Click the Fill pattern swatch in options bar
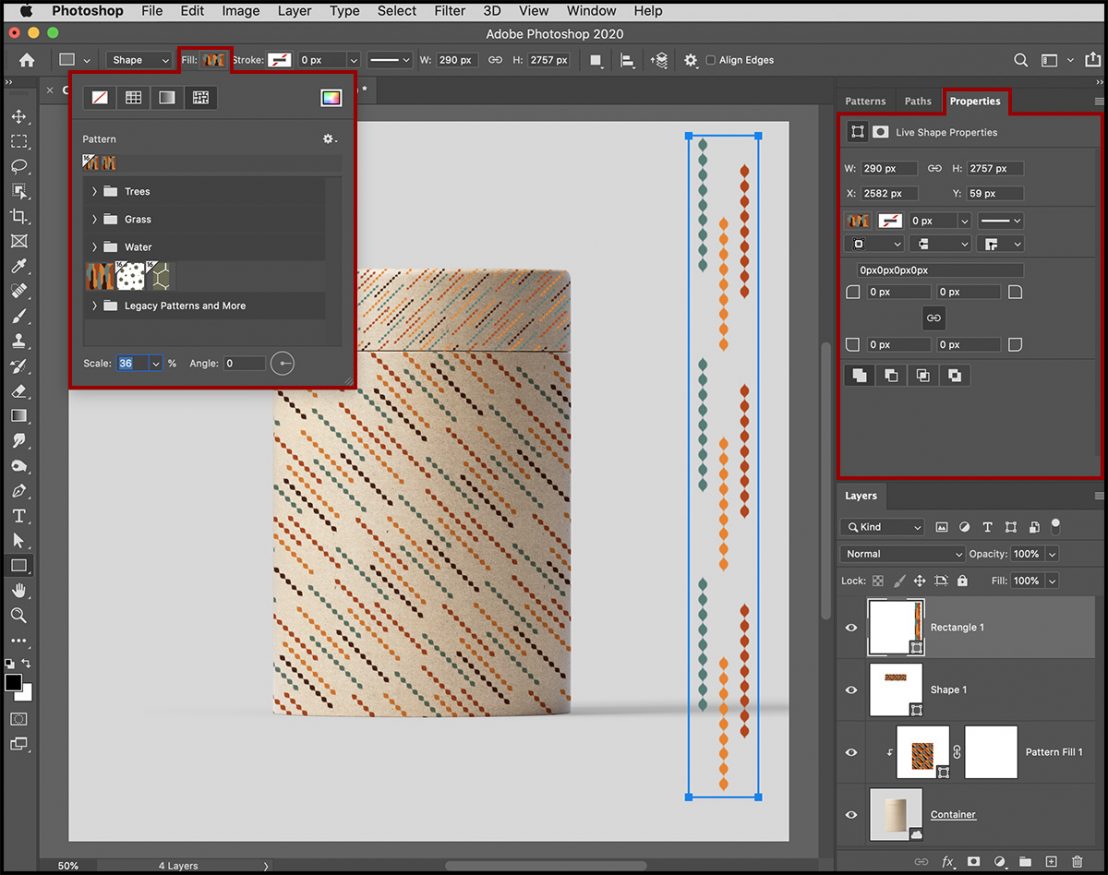The height and width of the screenshot is (875, 1108). point(214,60)
